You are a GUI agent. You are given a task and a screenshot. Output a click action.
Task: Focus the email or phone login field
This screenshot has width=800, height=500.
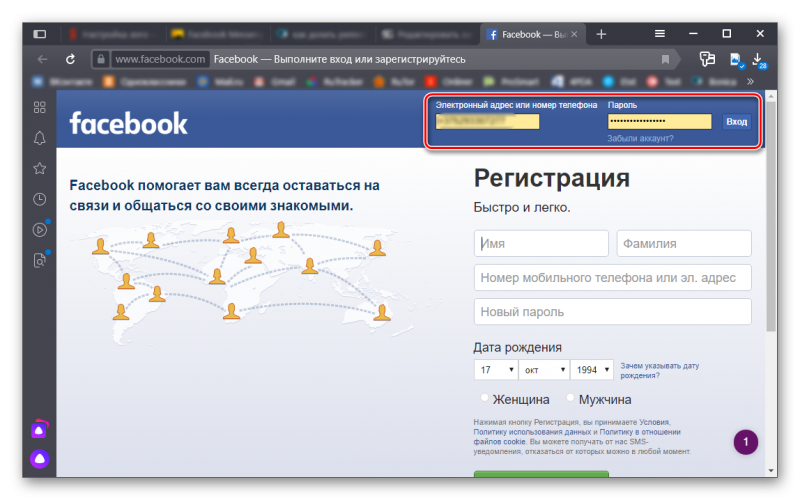(x=487, y=121)
